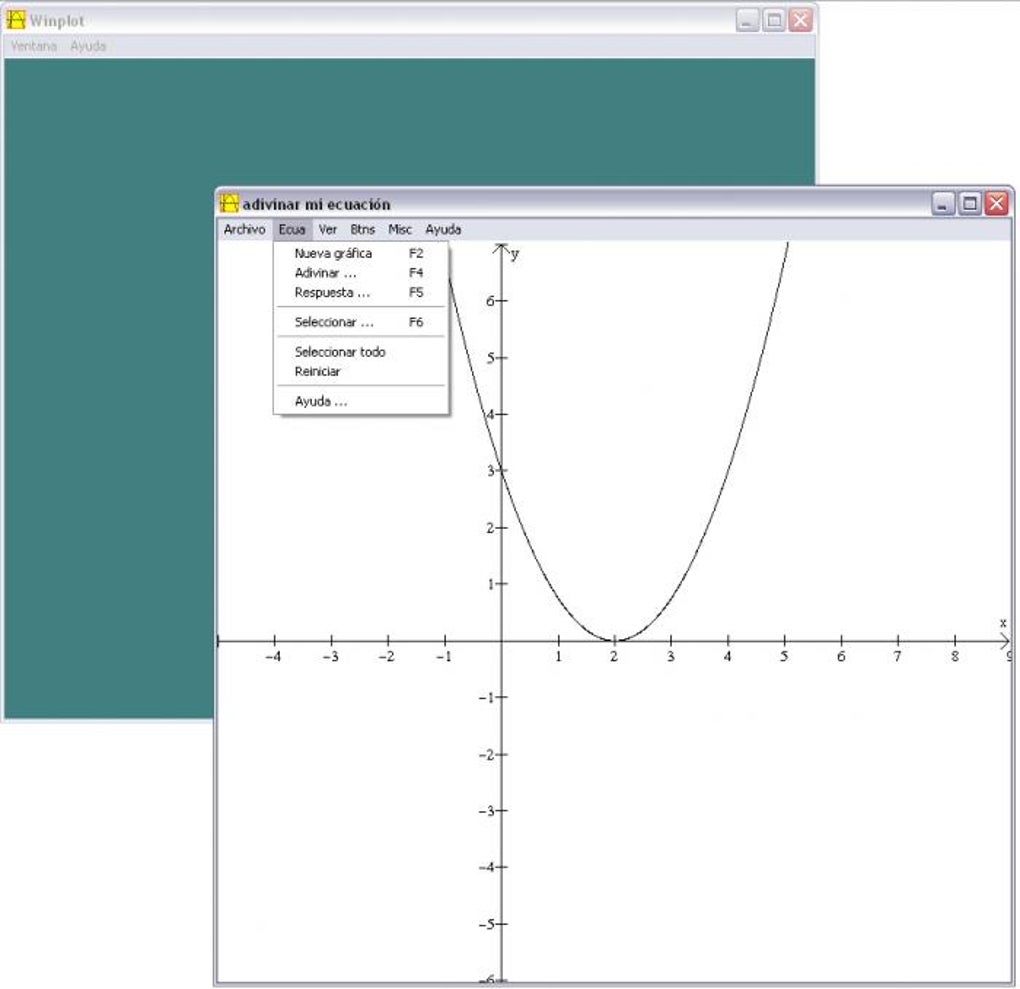Click the y-axis tick label -3

pyautogui.click(x=486, y=811)
